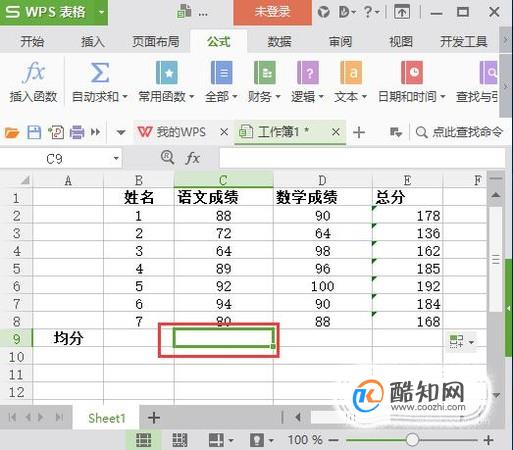Click the Print icon in quick toolbar
Image resolution: width=513 pixels, height=450 pixels.
pos(77,132)
